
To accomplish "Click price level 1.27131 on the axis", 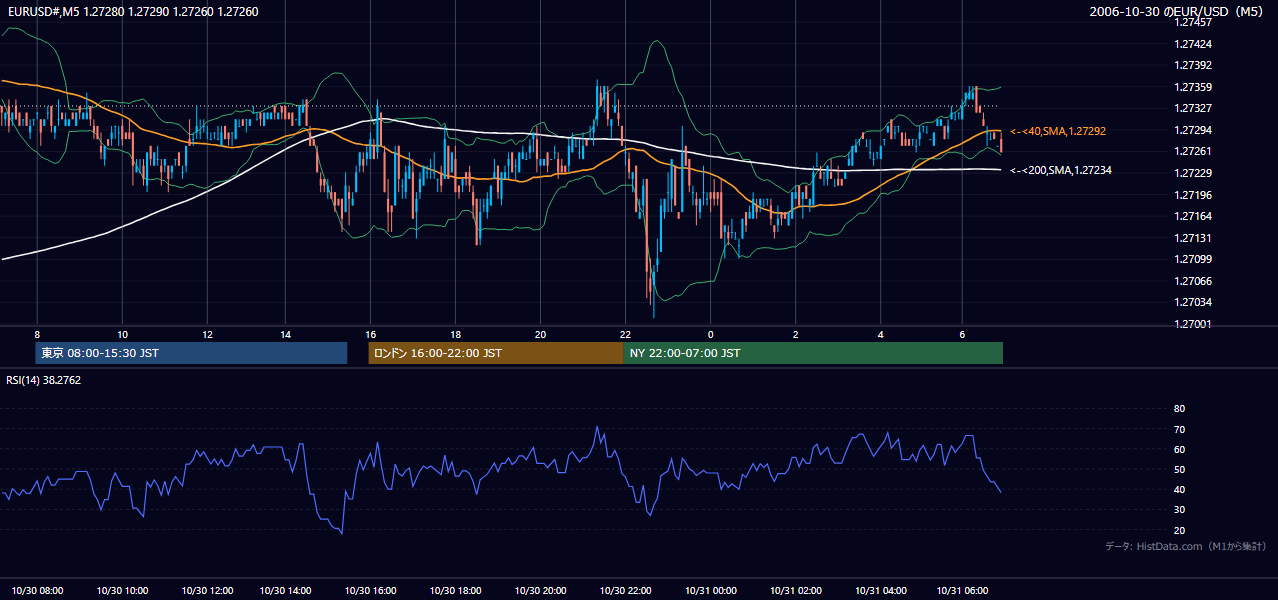I will tap(1192, 238).
